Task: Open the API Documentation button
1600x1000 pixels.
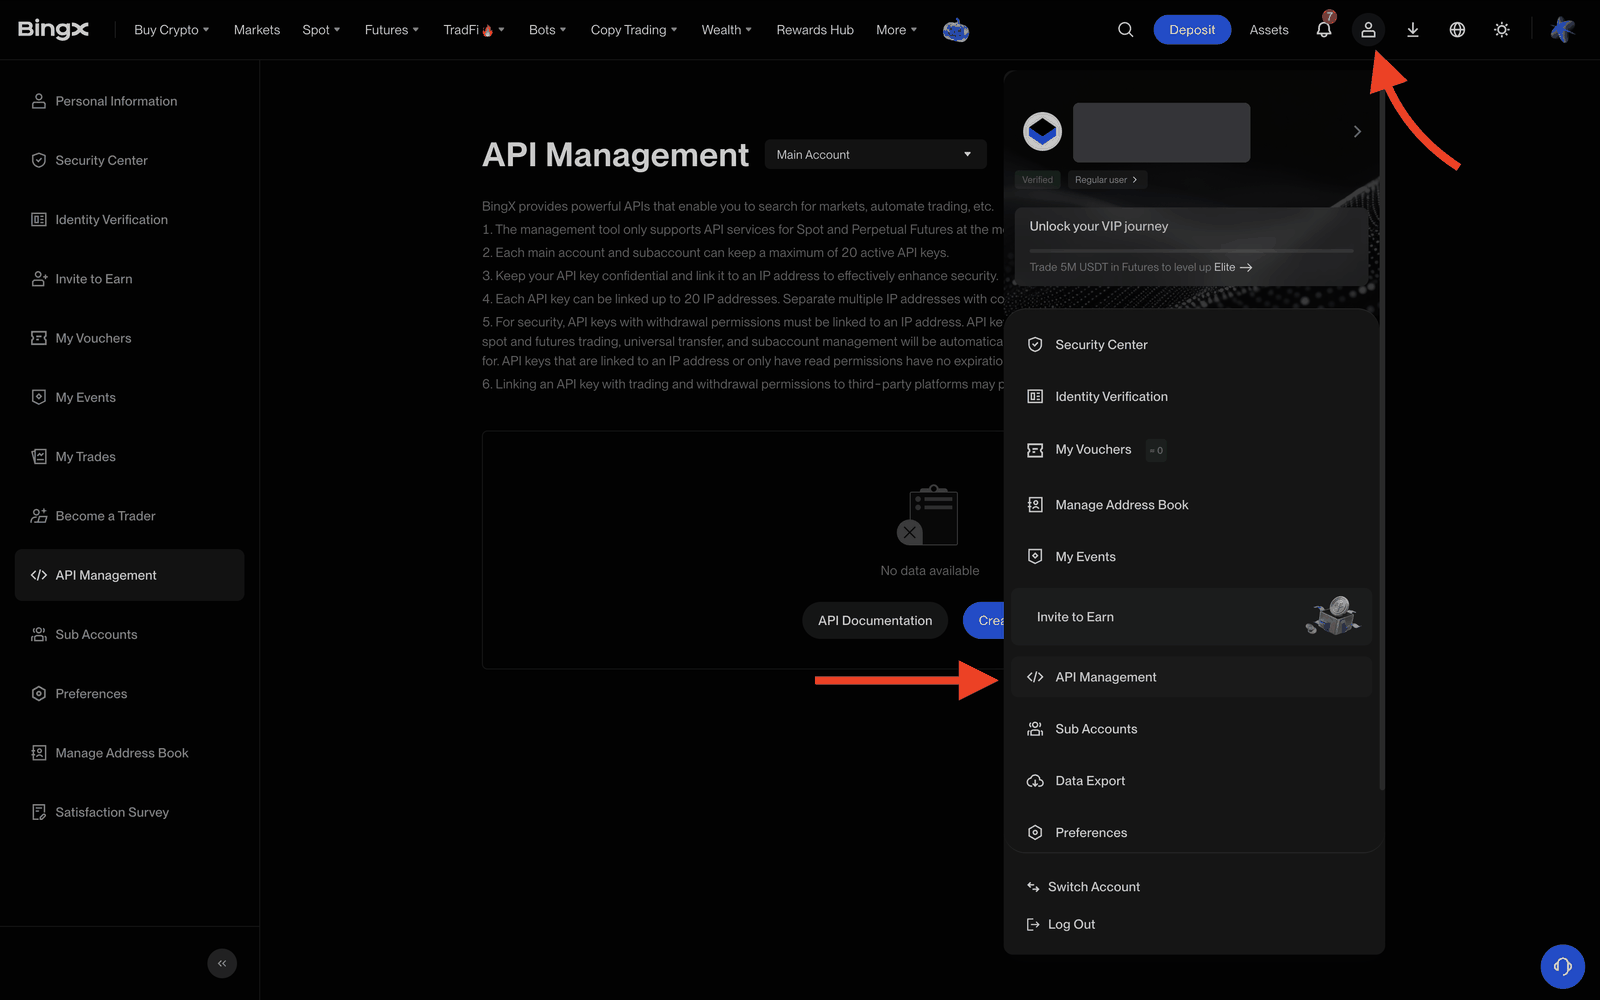Action: (875, 620)
